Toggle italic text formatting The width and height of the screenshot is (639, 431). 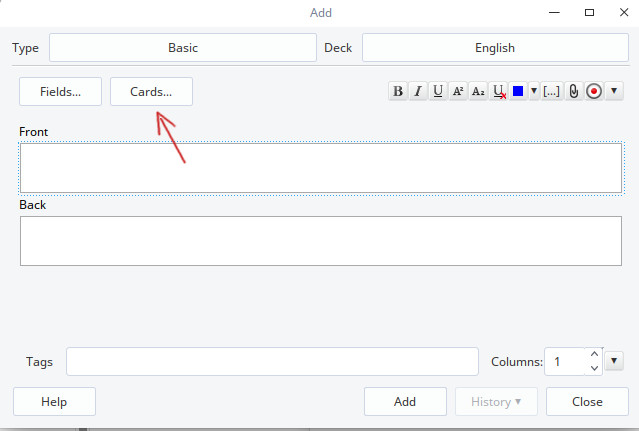click(418, 91)
